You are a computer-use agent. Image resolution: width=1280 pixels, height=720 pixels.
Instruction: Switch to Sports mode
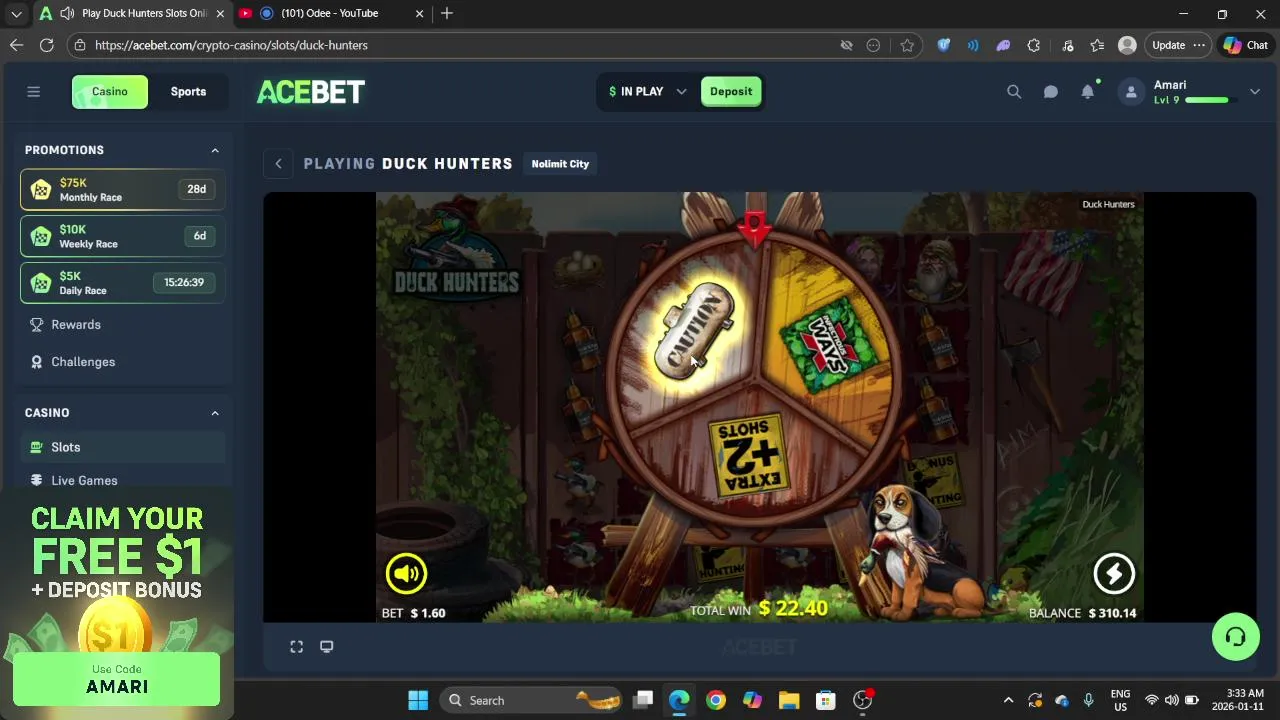pyautogui.click(x=188, y=92)
